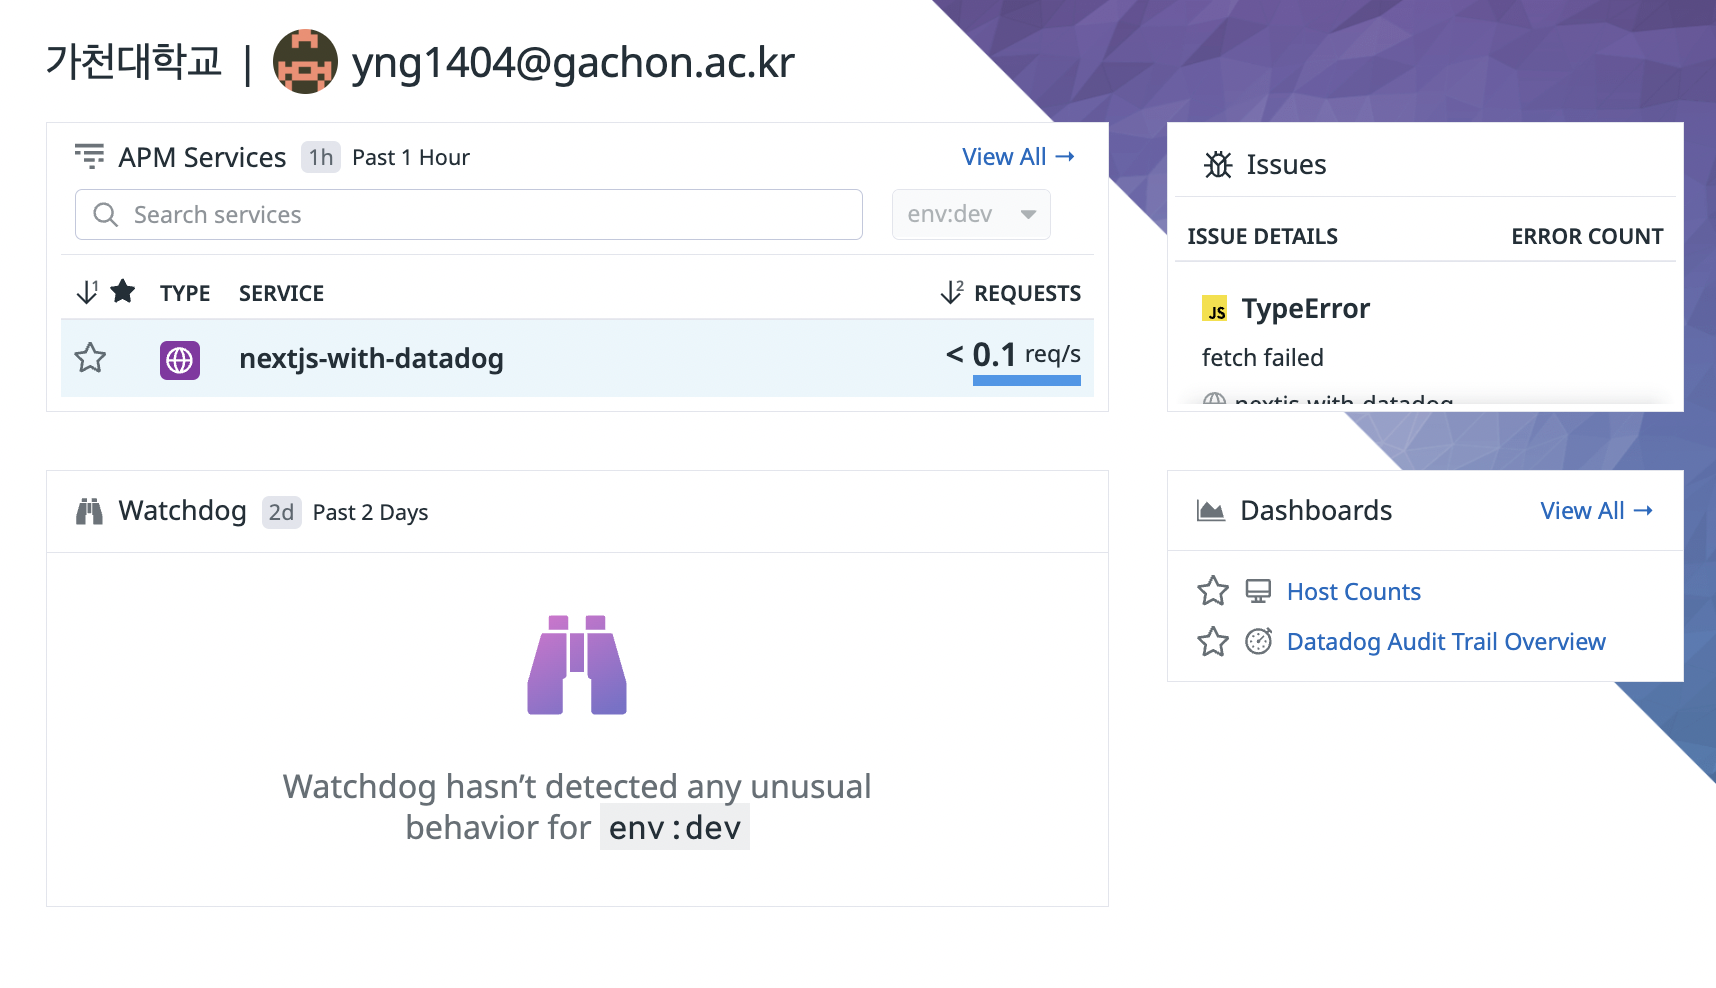The image size is (1716, 988).
Task: Click the JS language badge icon
Action: 1215,309
